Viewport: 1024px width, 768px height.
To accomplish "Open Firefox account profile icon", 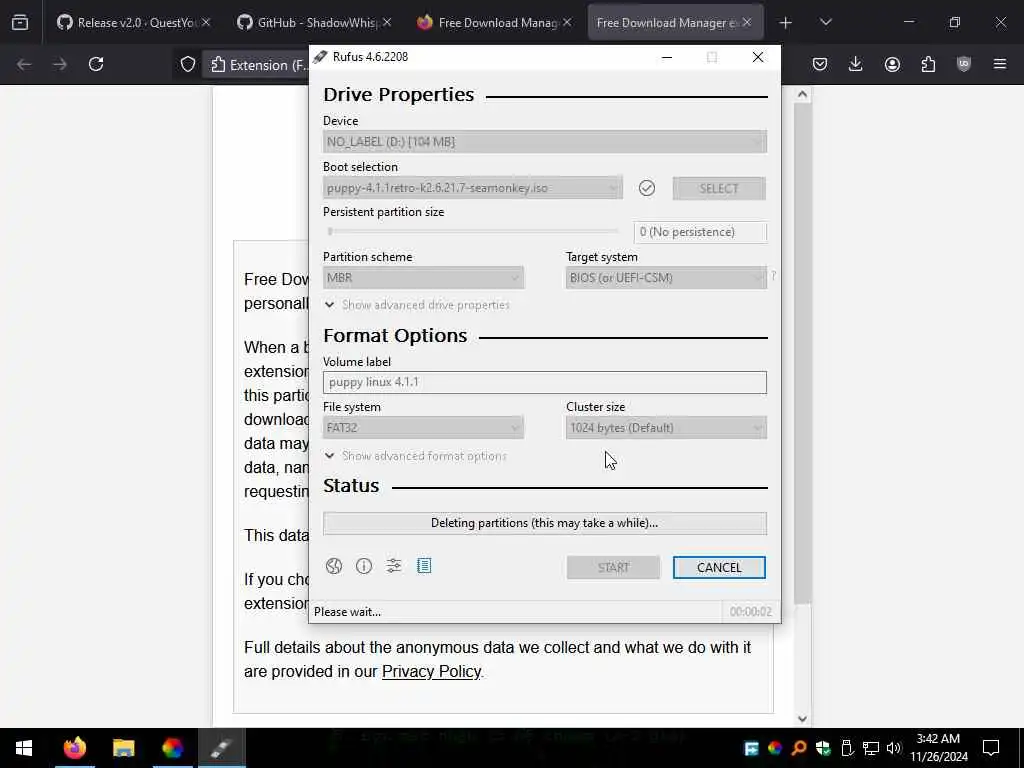I will pos(892,64).
